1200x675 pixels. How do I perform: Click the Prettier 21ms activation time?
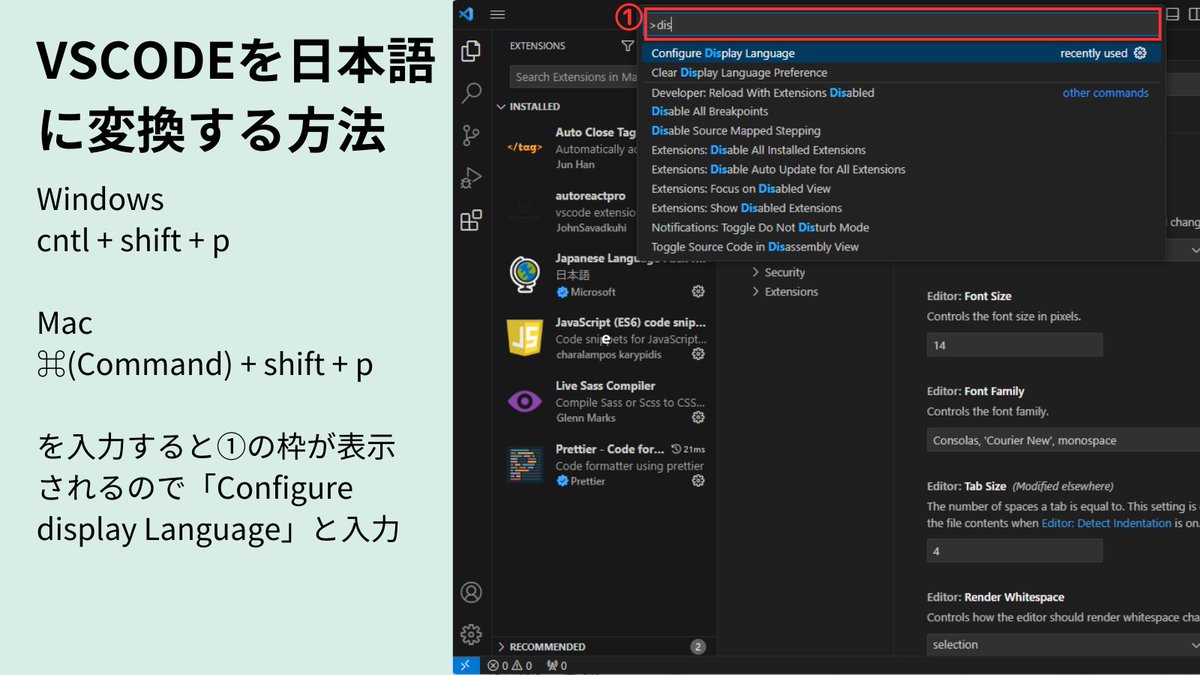[689, 449]
